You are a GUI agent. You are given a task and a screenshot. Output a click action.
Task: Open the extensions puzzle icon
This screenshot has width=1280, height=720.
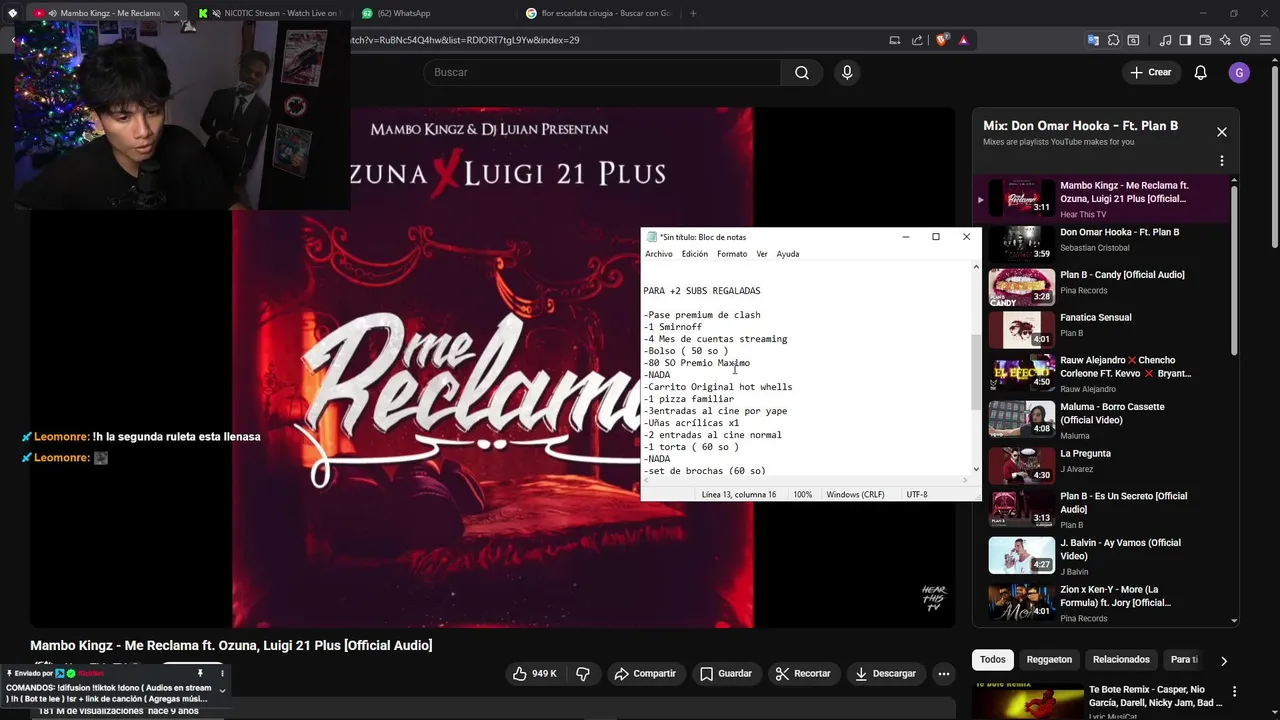1113,40
